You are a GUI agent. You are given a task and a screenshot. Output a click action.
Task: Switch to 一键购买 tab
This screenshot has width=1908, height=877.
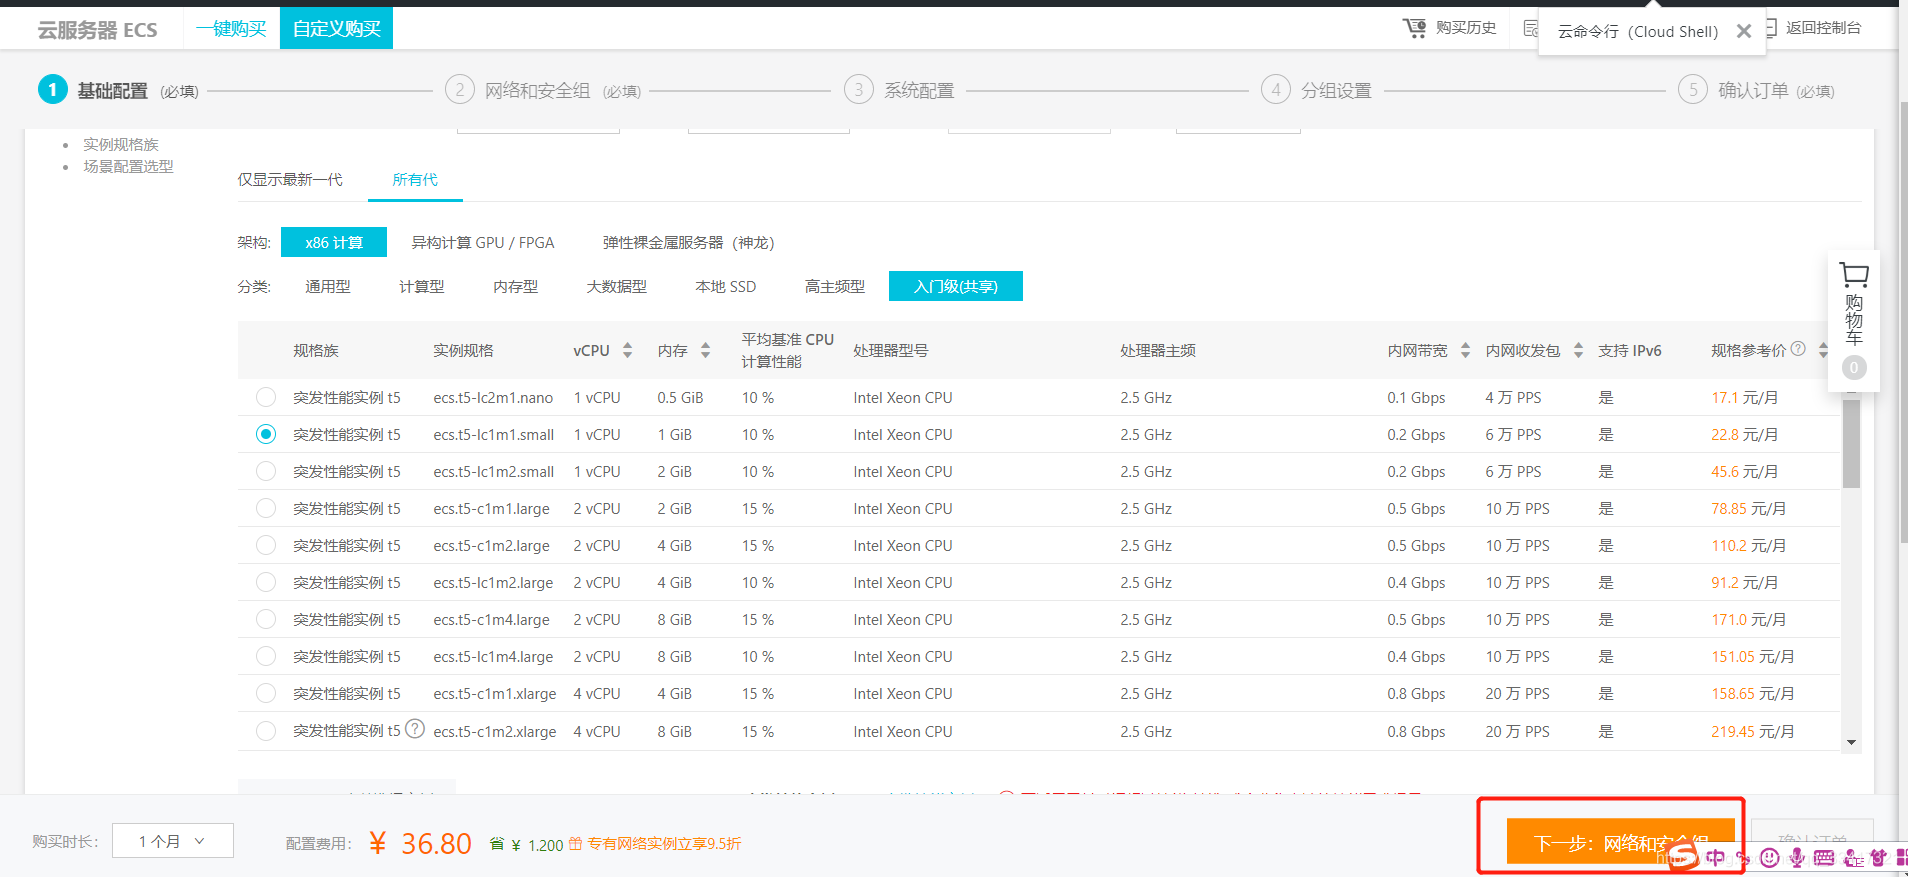(x=231, y=28)
